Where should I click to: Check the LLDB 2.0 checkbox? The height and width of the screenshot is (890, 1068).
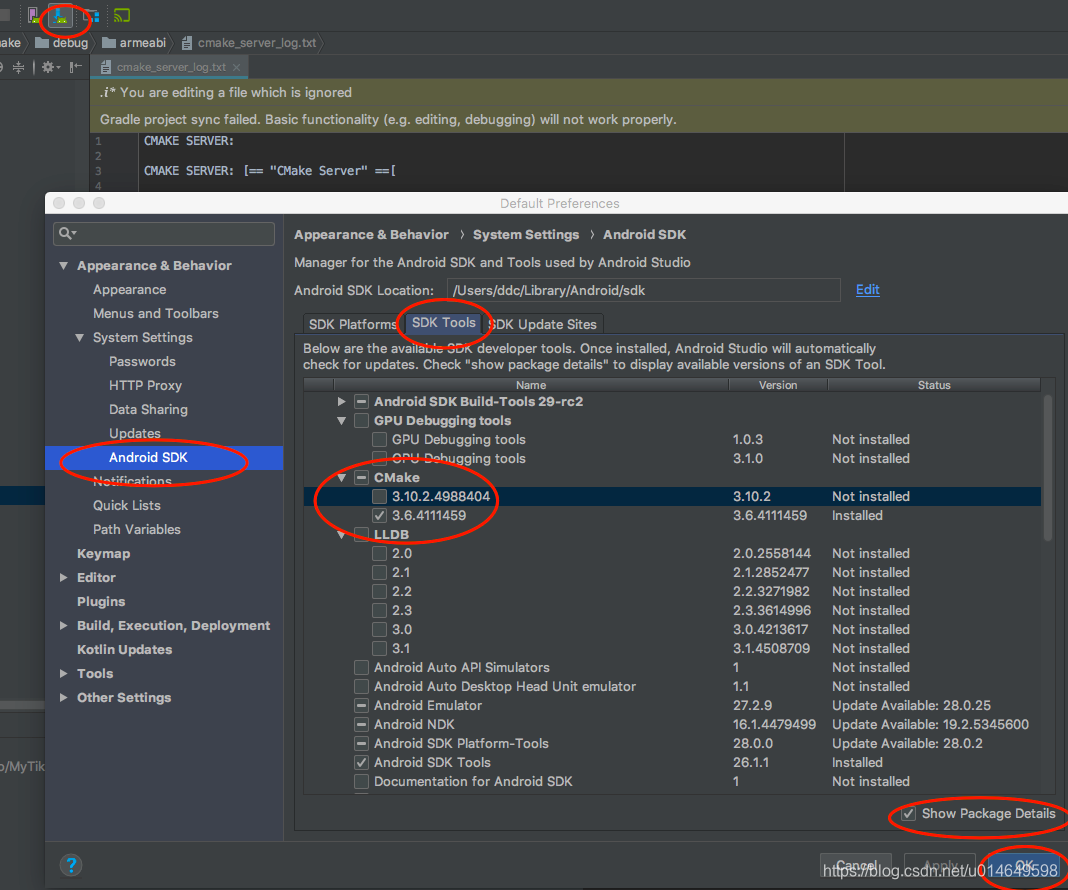click(379, 554)
